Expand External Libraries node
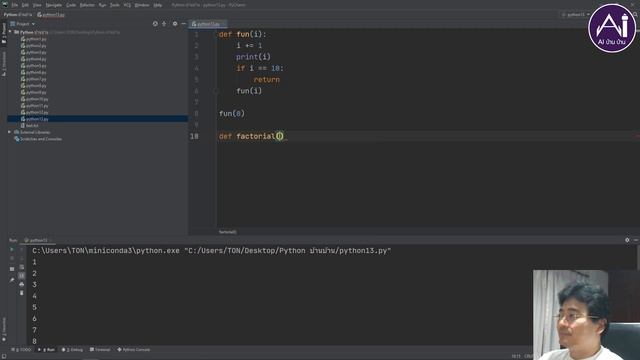This screenshot has height=360, width=640. point(10,132)
